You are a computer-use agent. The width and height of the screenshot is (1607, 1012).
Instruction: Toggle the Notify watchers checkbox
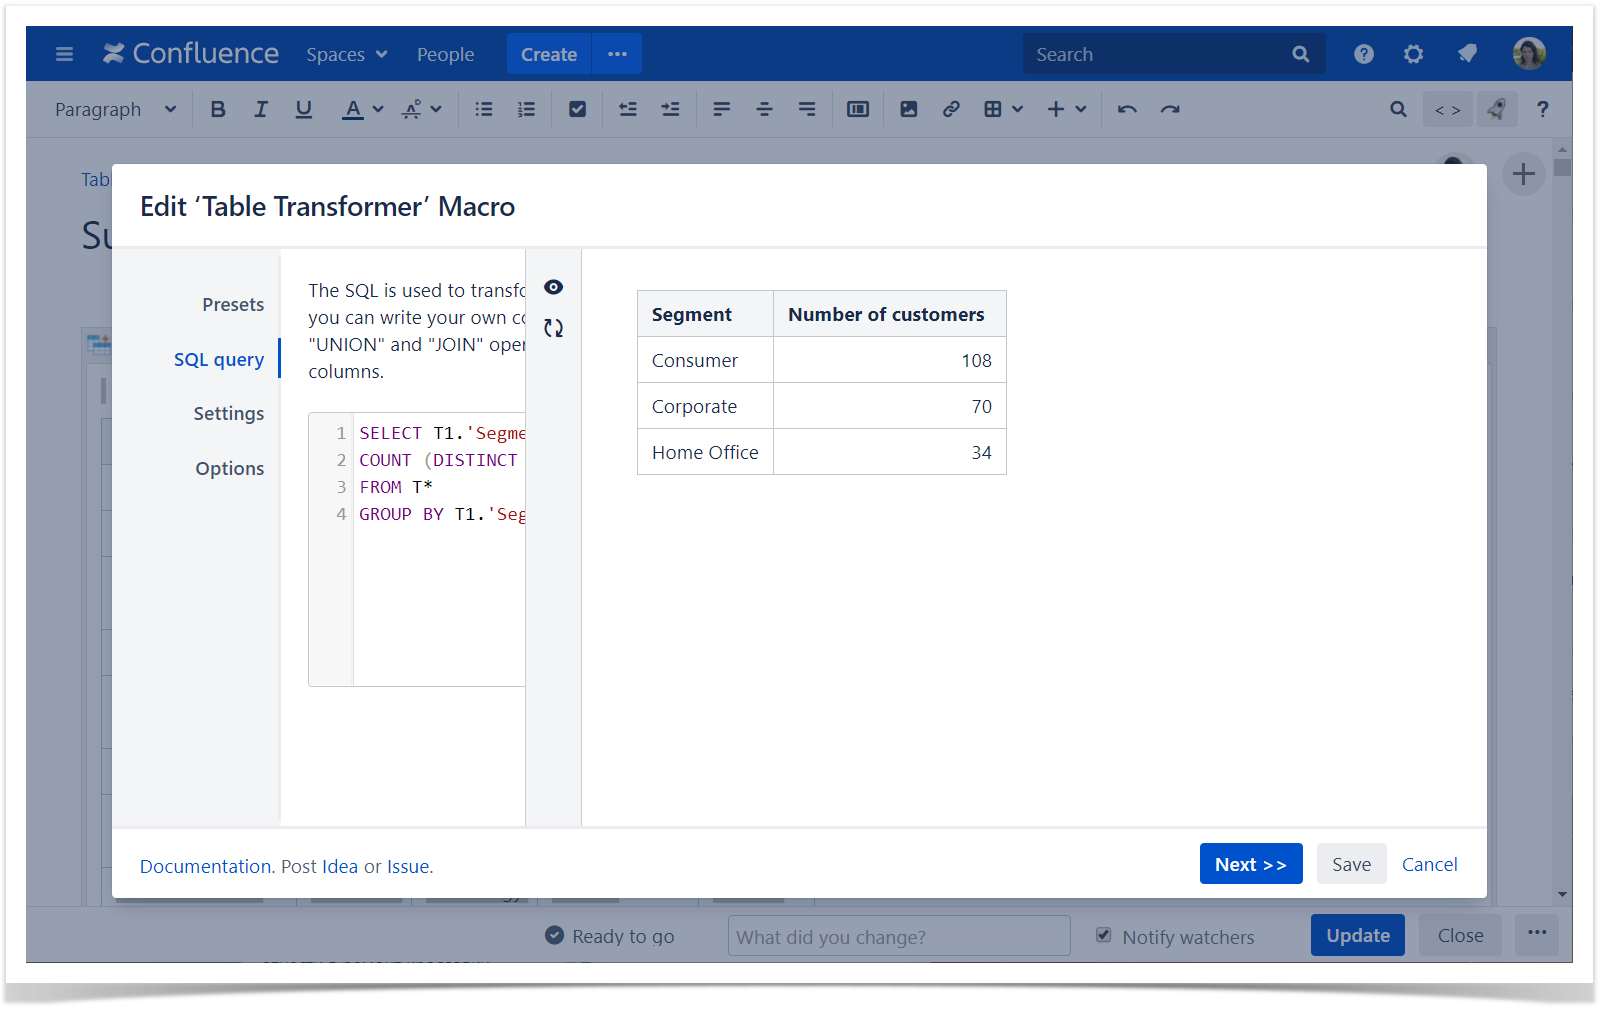tap(1103, 936)
